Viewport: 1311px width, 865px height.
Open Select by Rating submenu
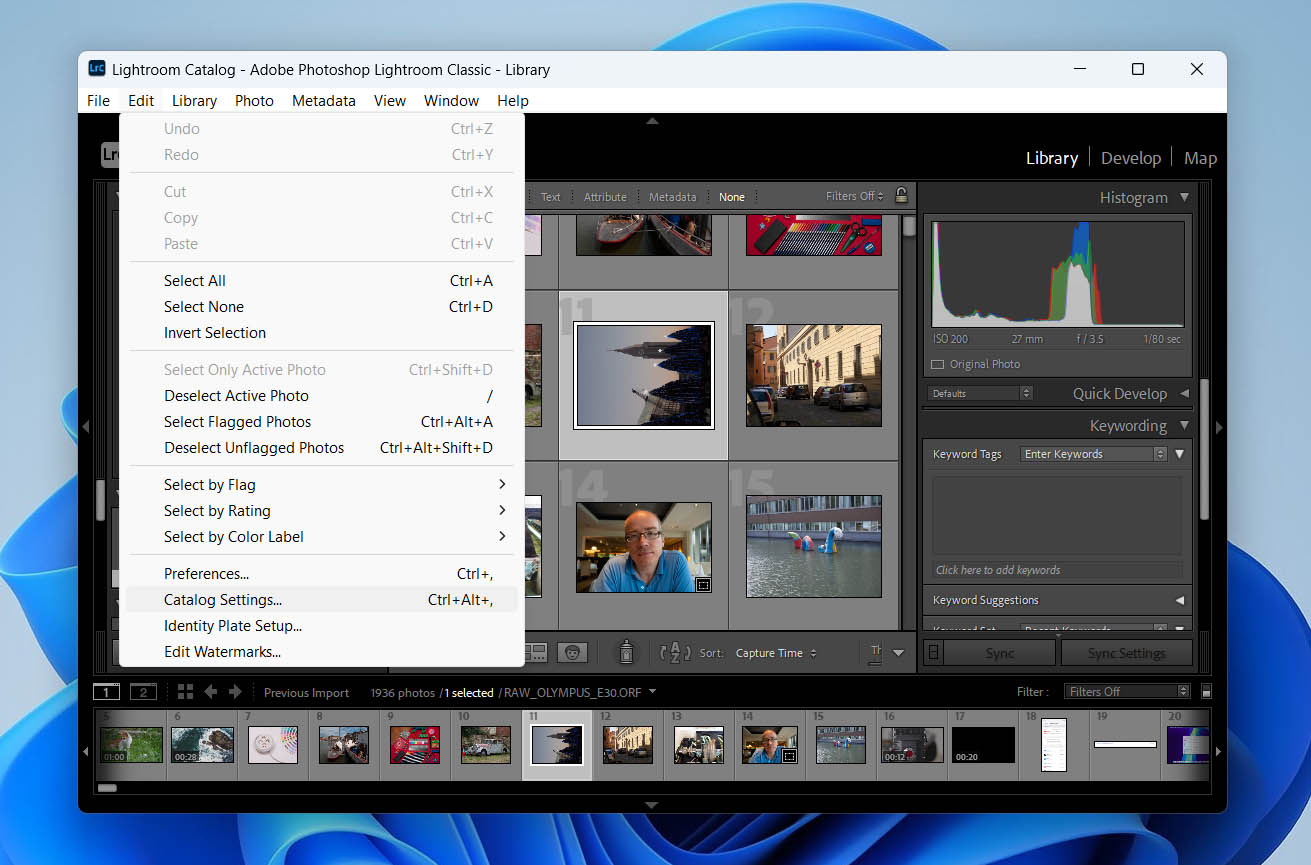pos(322,511)
